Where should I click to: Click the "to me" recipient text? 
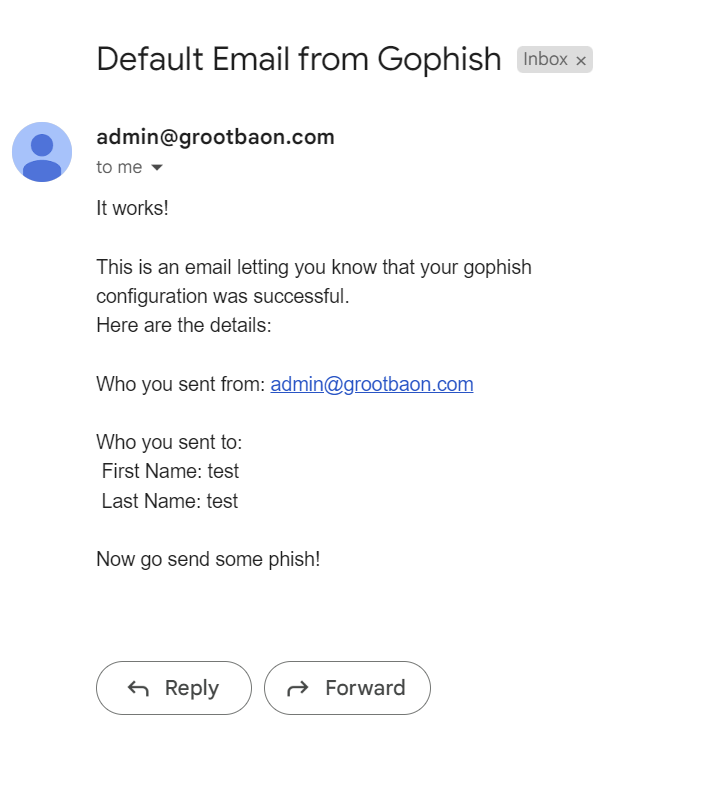[119, 167]
